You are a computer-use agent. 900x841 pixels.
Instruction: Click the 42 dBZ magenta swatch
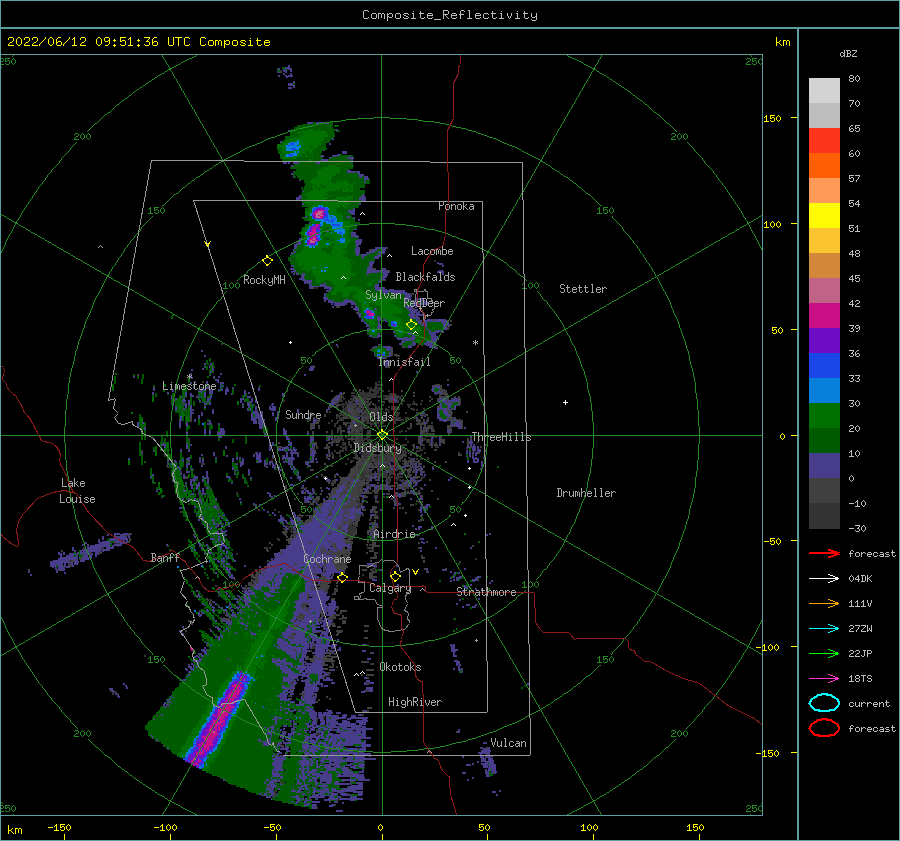click(x=824, y=315)
